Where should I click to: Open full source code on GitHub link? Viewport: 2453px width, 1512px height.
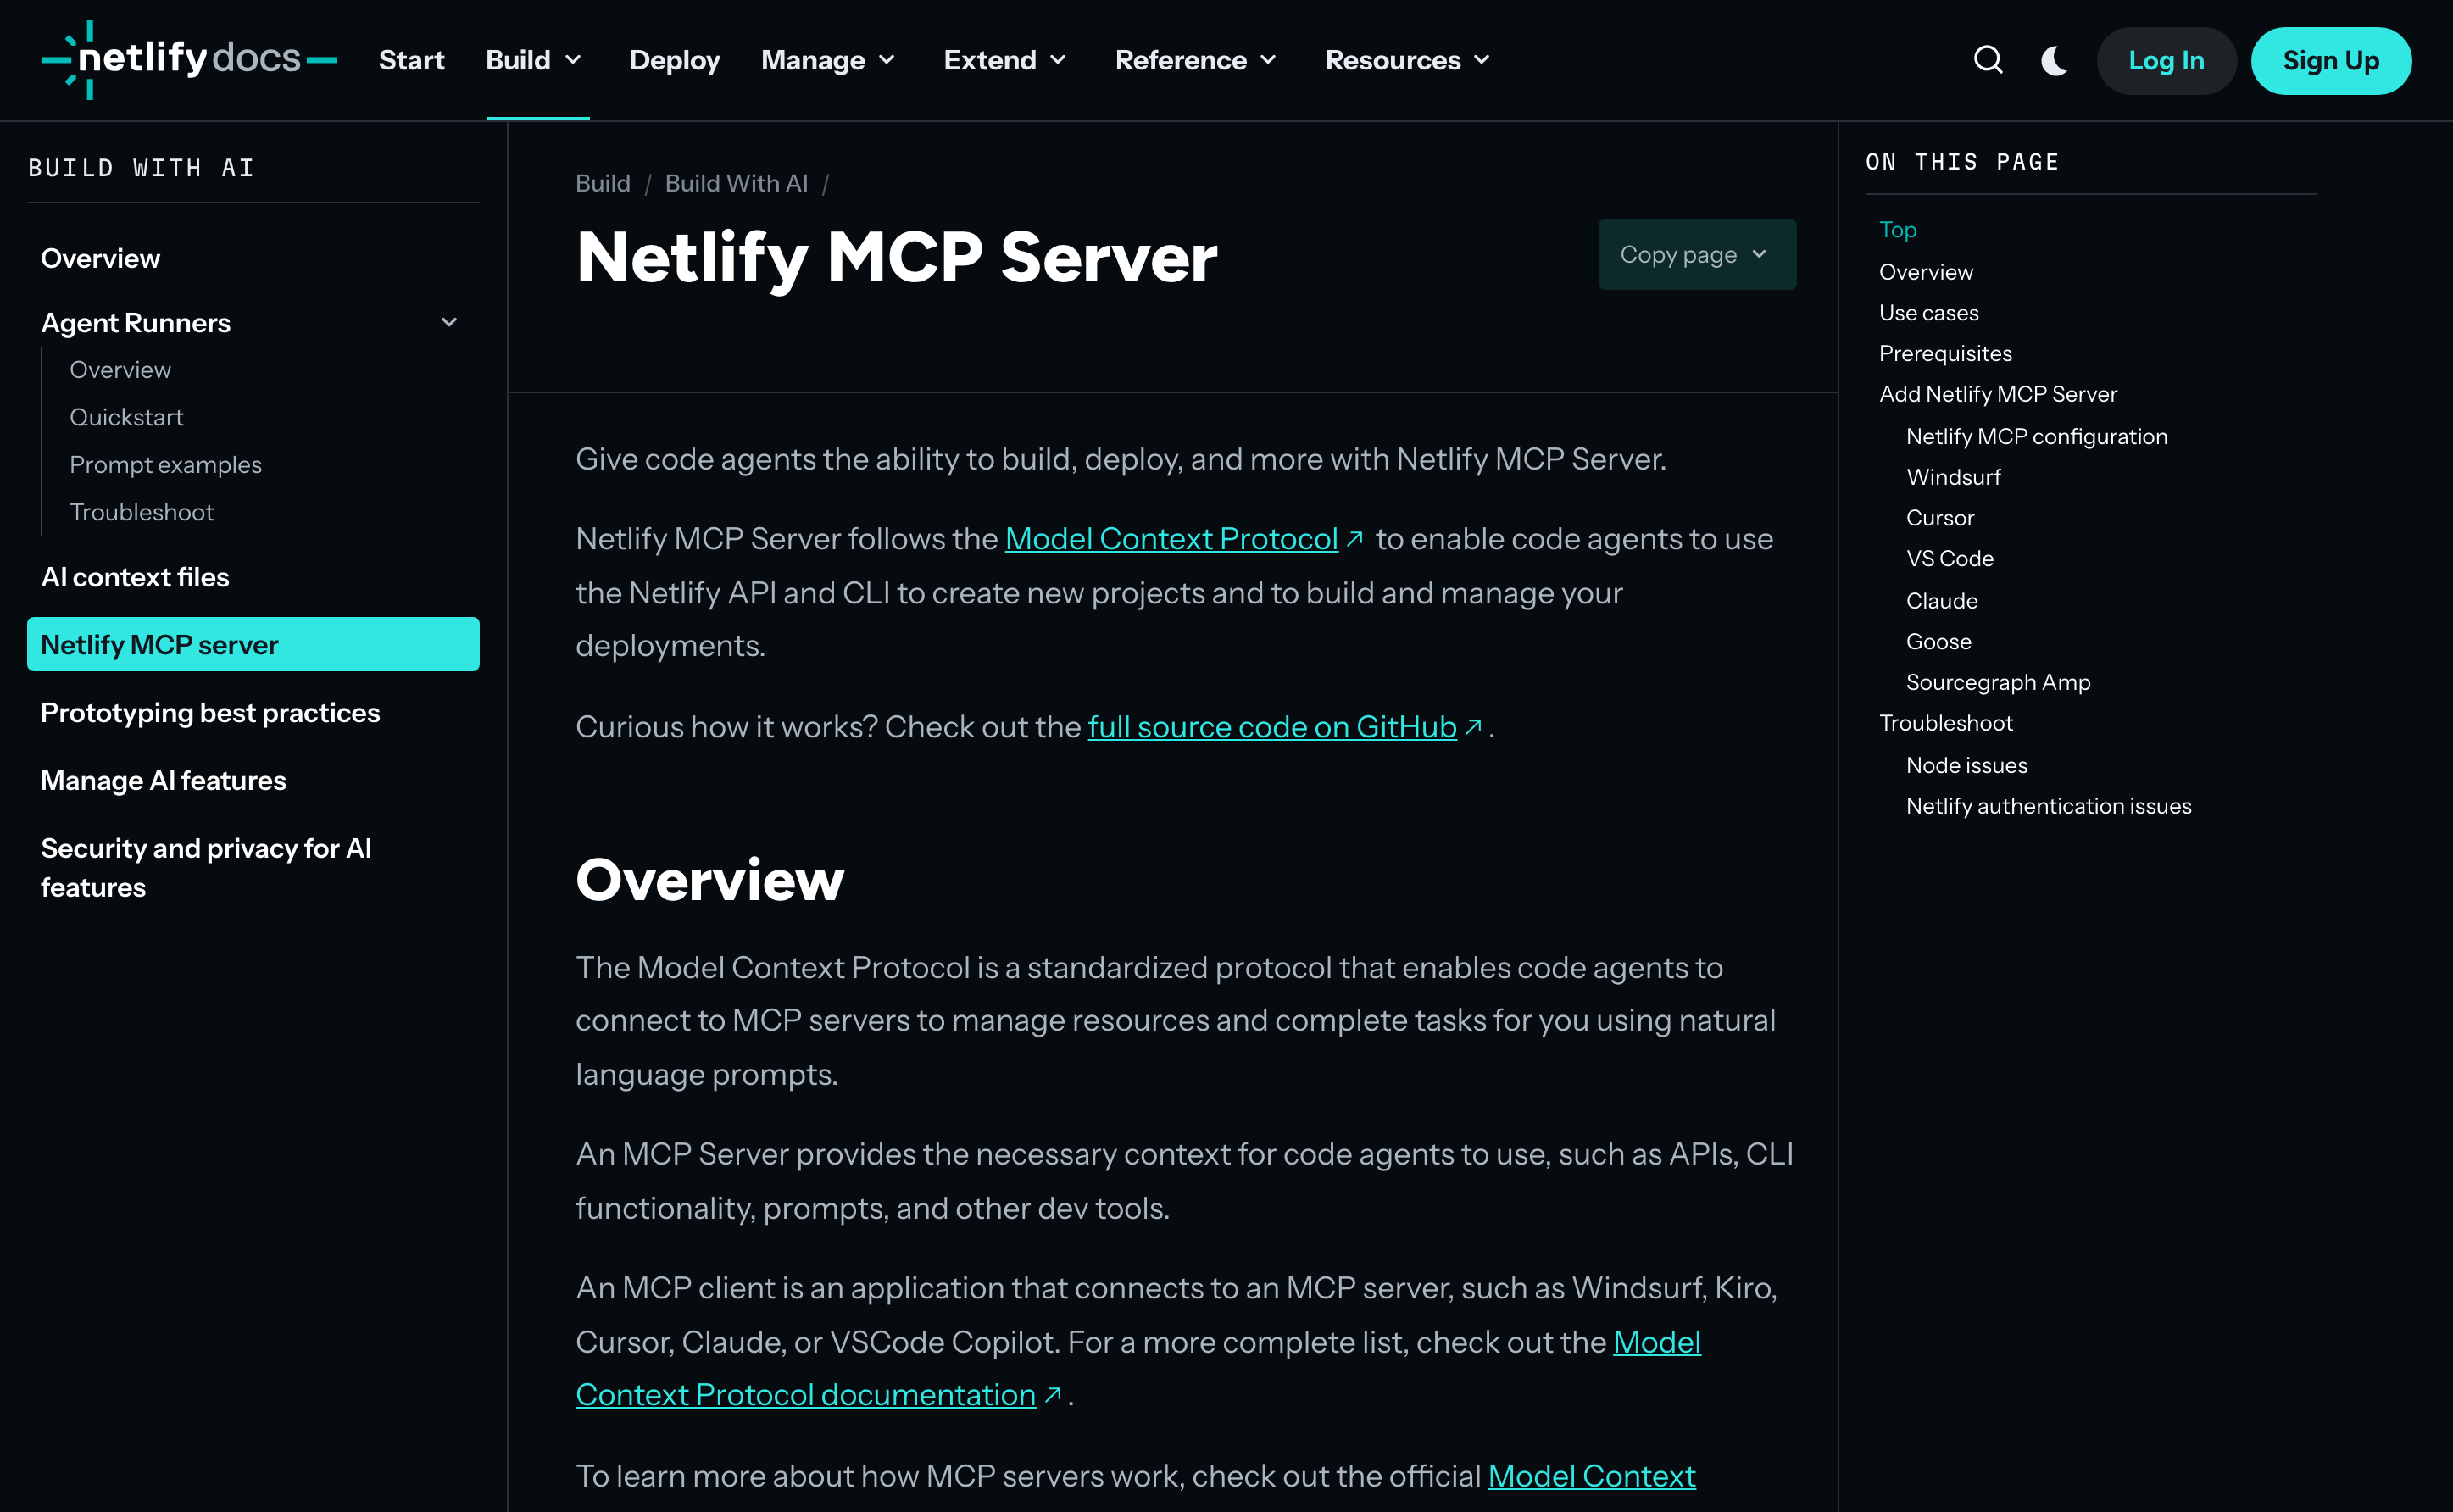[x=1271, y=727]
